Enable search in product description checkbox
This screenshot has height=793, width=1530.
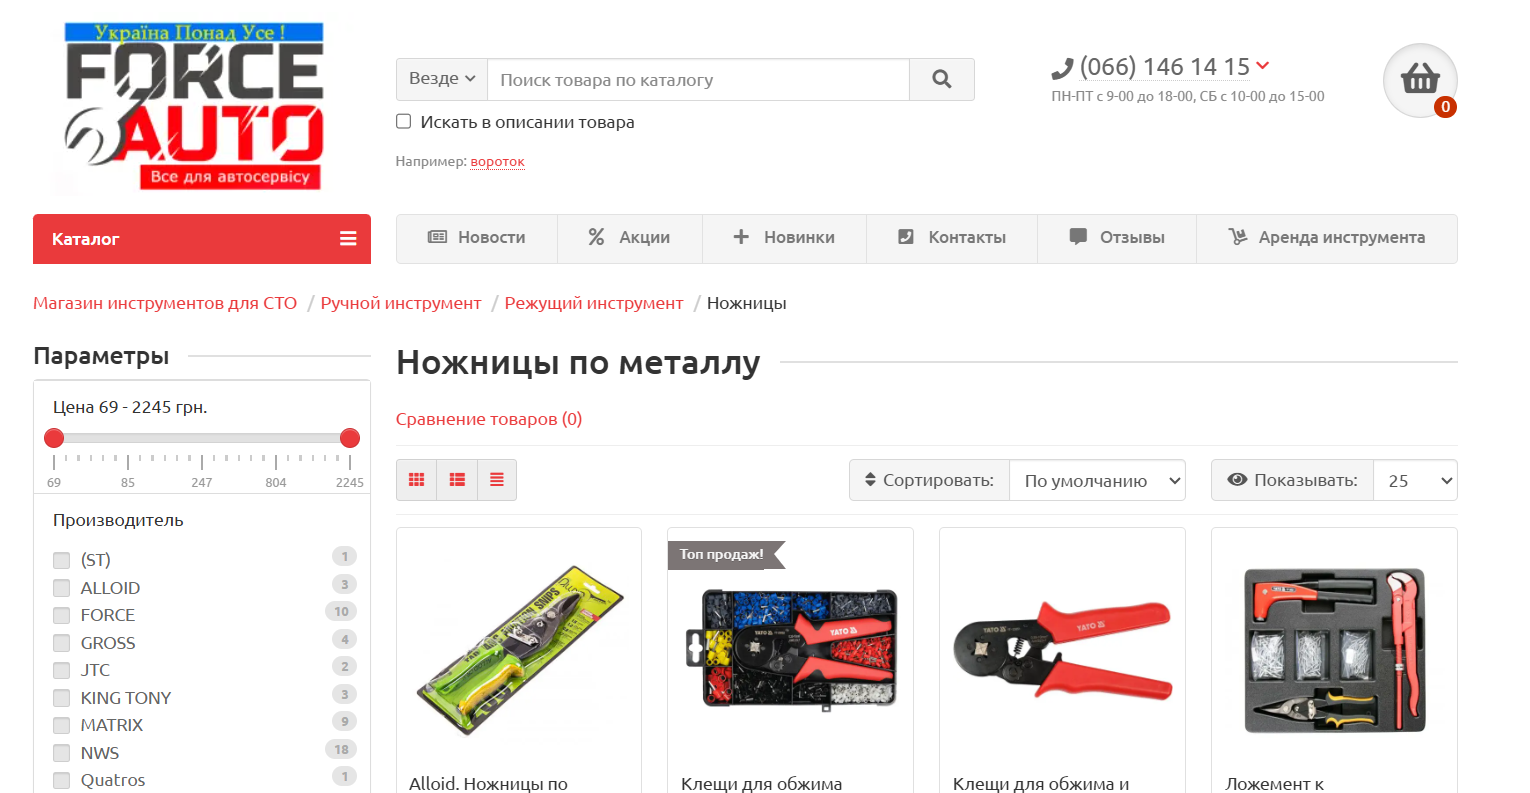[404, 122]
